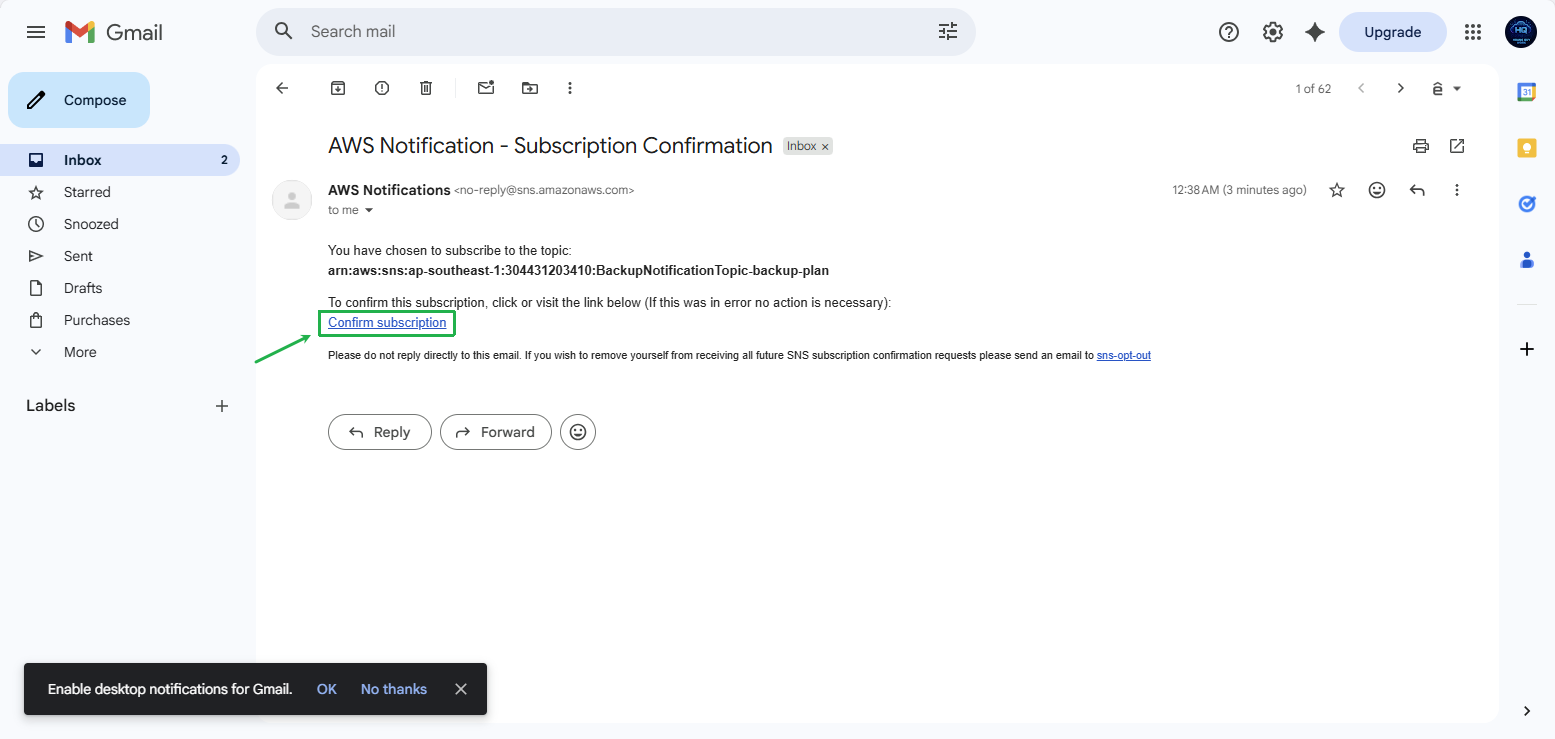Create a new label with plus icon
The image size is (1555, 739).
click(x=222, y=406)
